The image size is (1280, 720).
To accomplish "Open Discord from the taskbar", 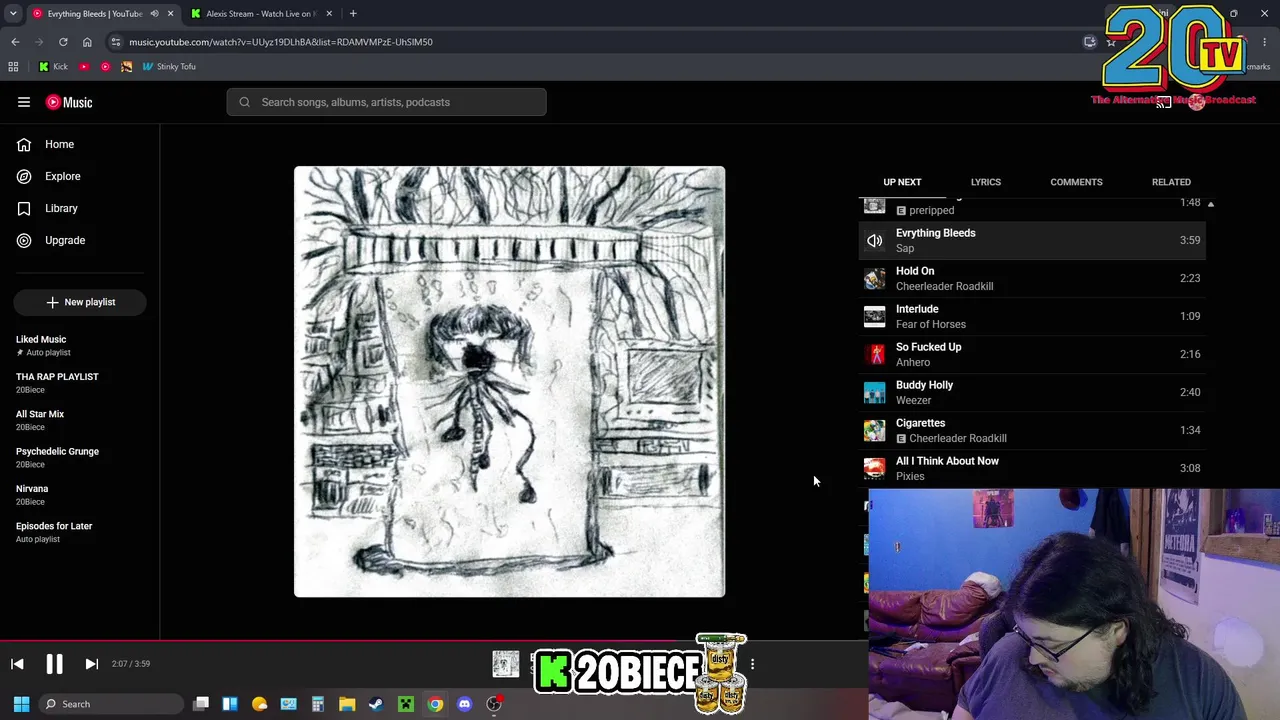I will (x=464, y=704).
